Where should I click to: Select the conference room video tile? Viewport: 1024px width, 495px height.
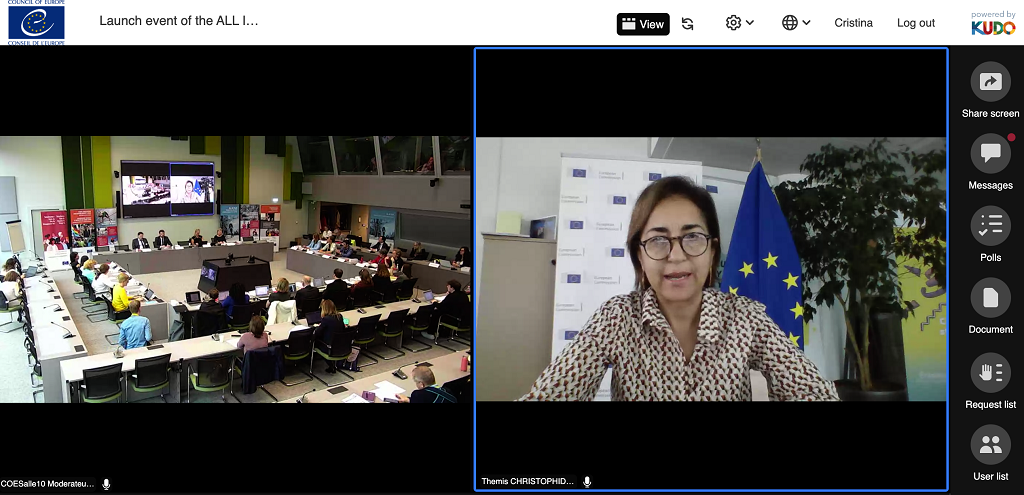pyautogui.click(x=235, y=269)
